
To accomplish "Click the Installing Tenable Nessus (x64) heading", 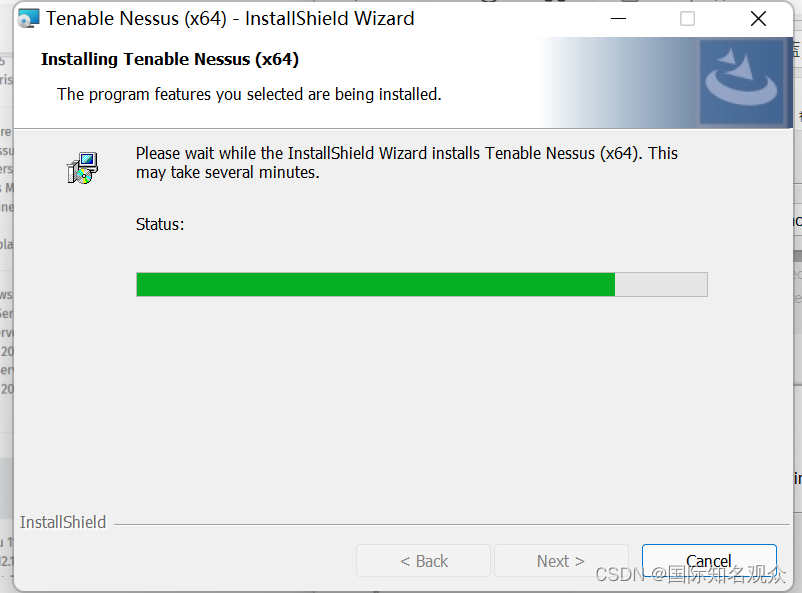I will pos(170,59).
